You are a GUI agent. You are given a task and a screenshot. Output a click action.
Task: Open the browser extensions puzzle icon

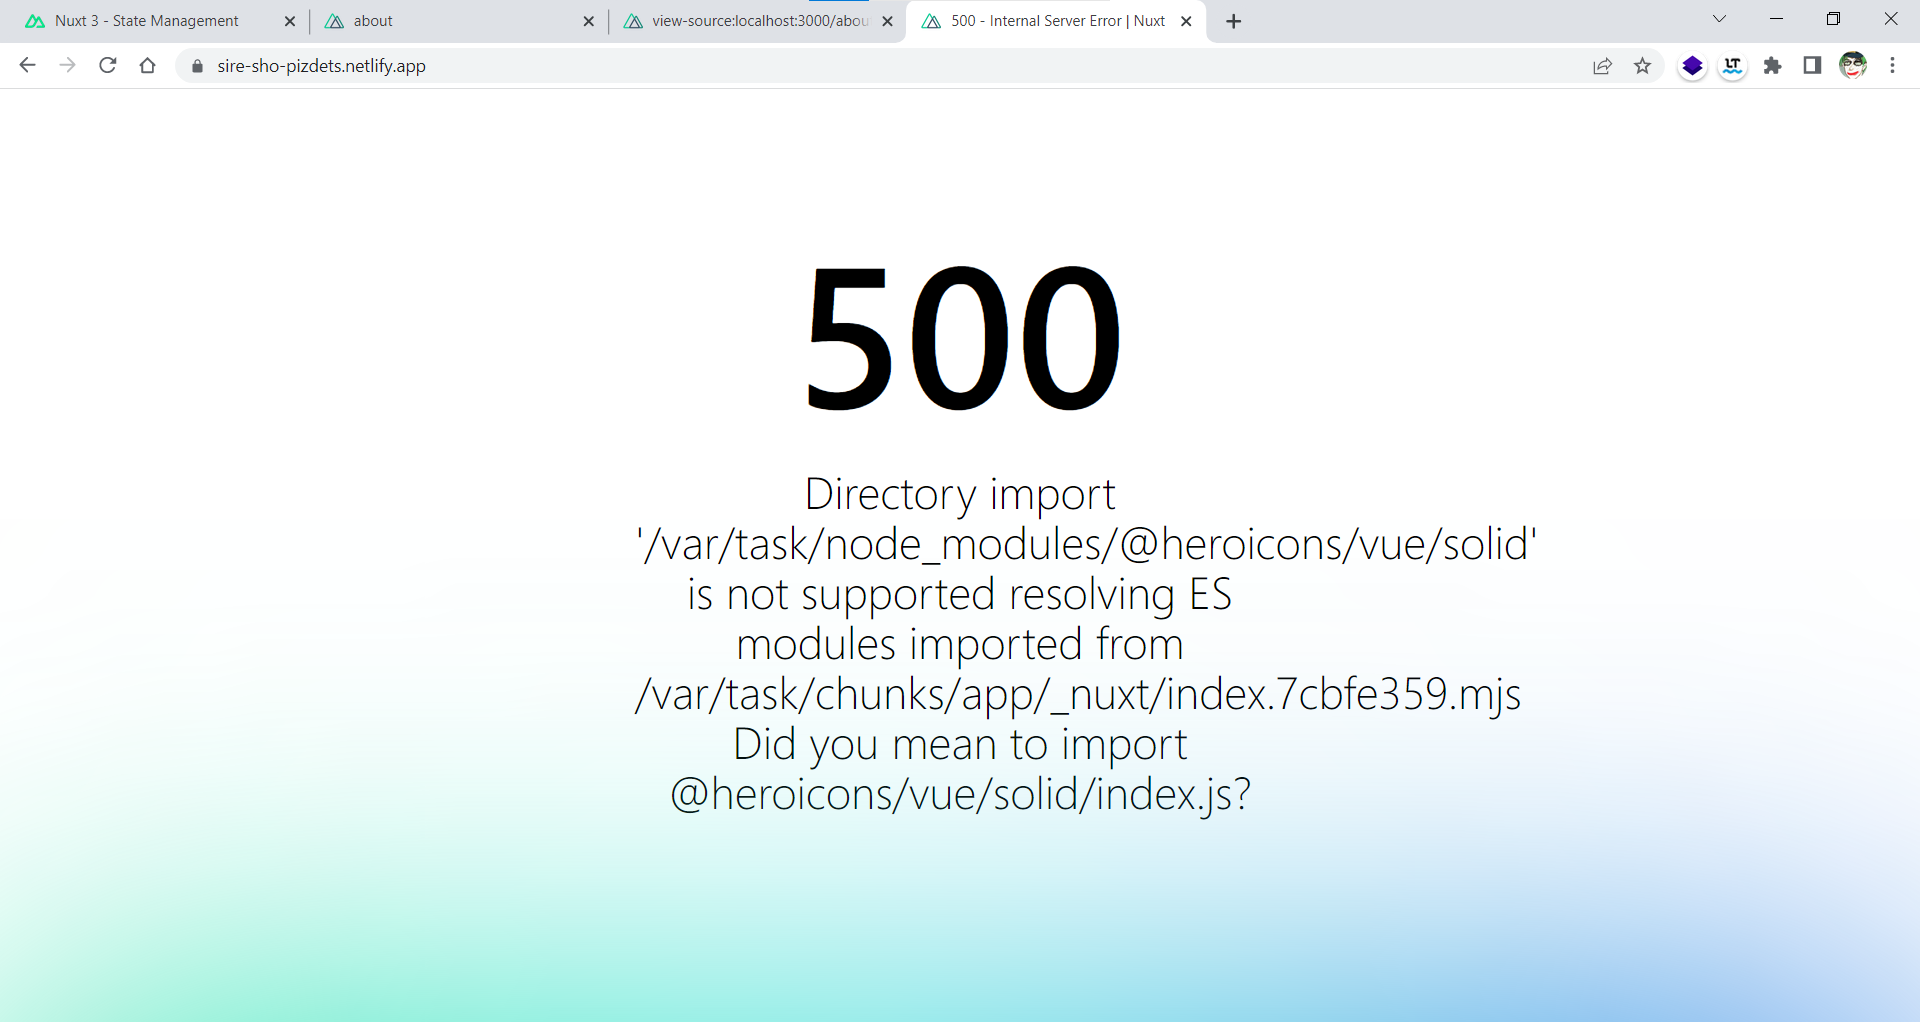point(1773,65)
